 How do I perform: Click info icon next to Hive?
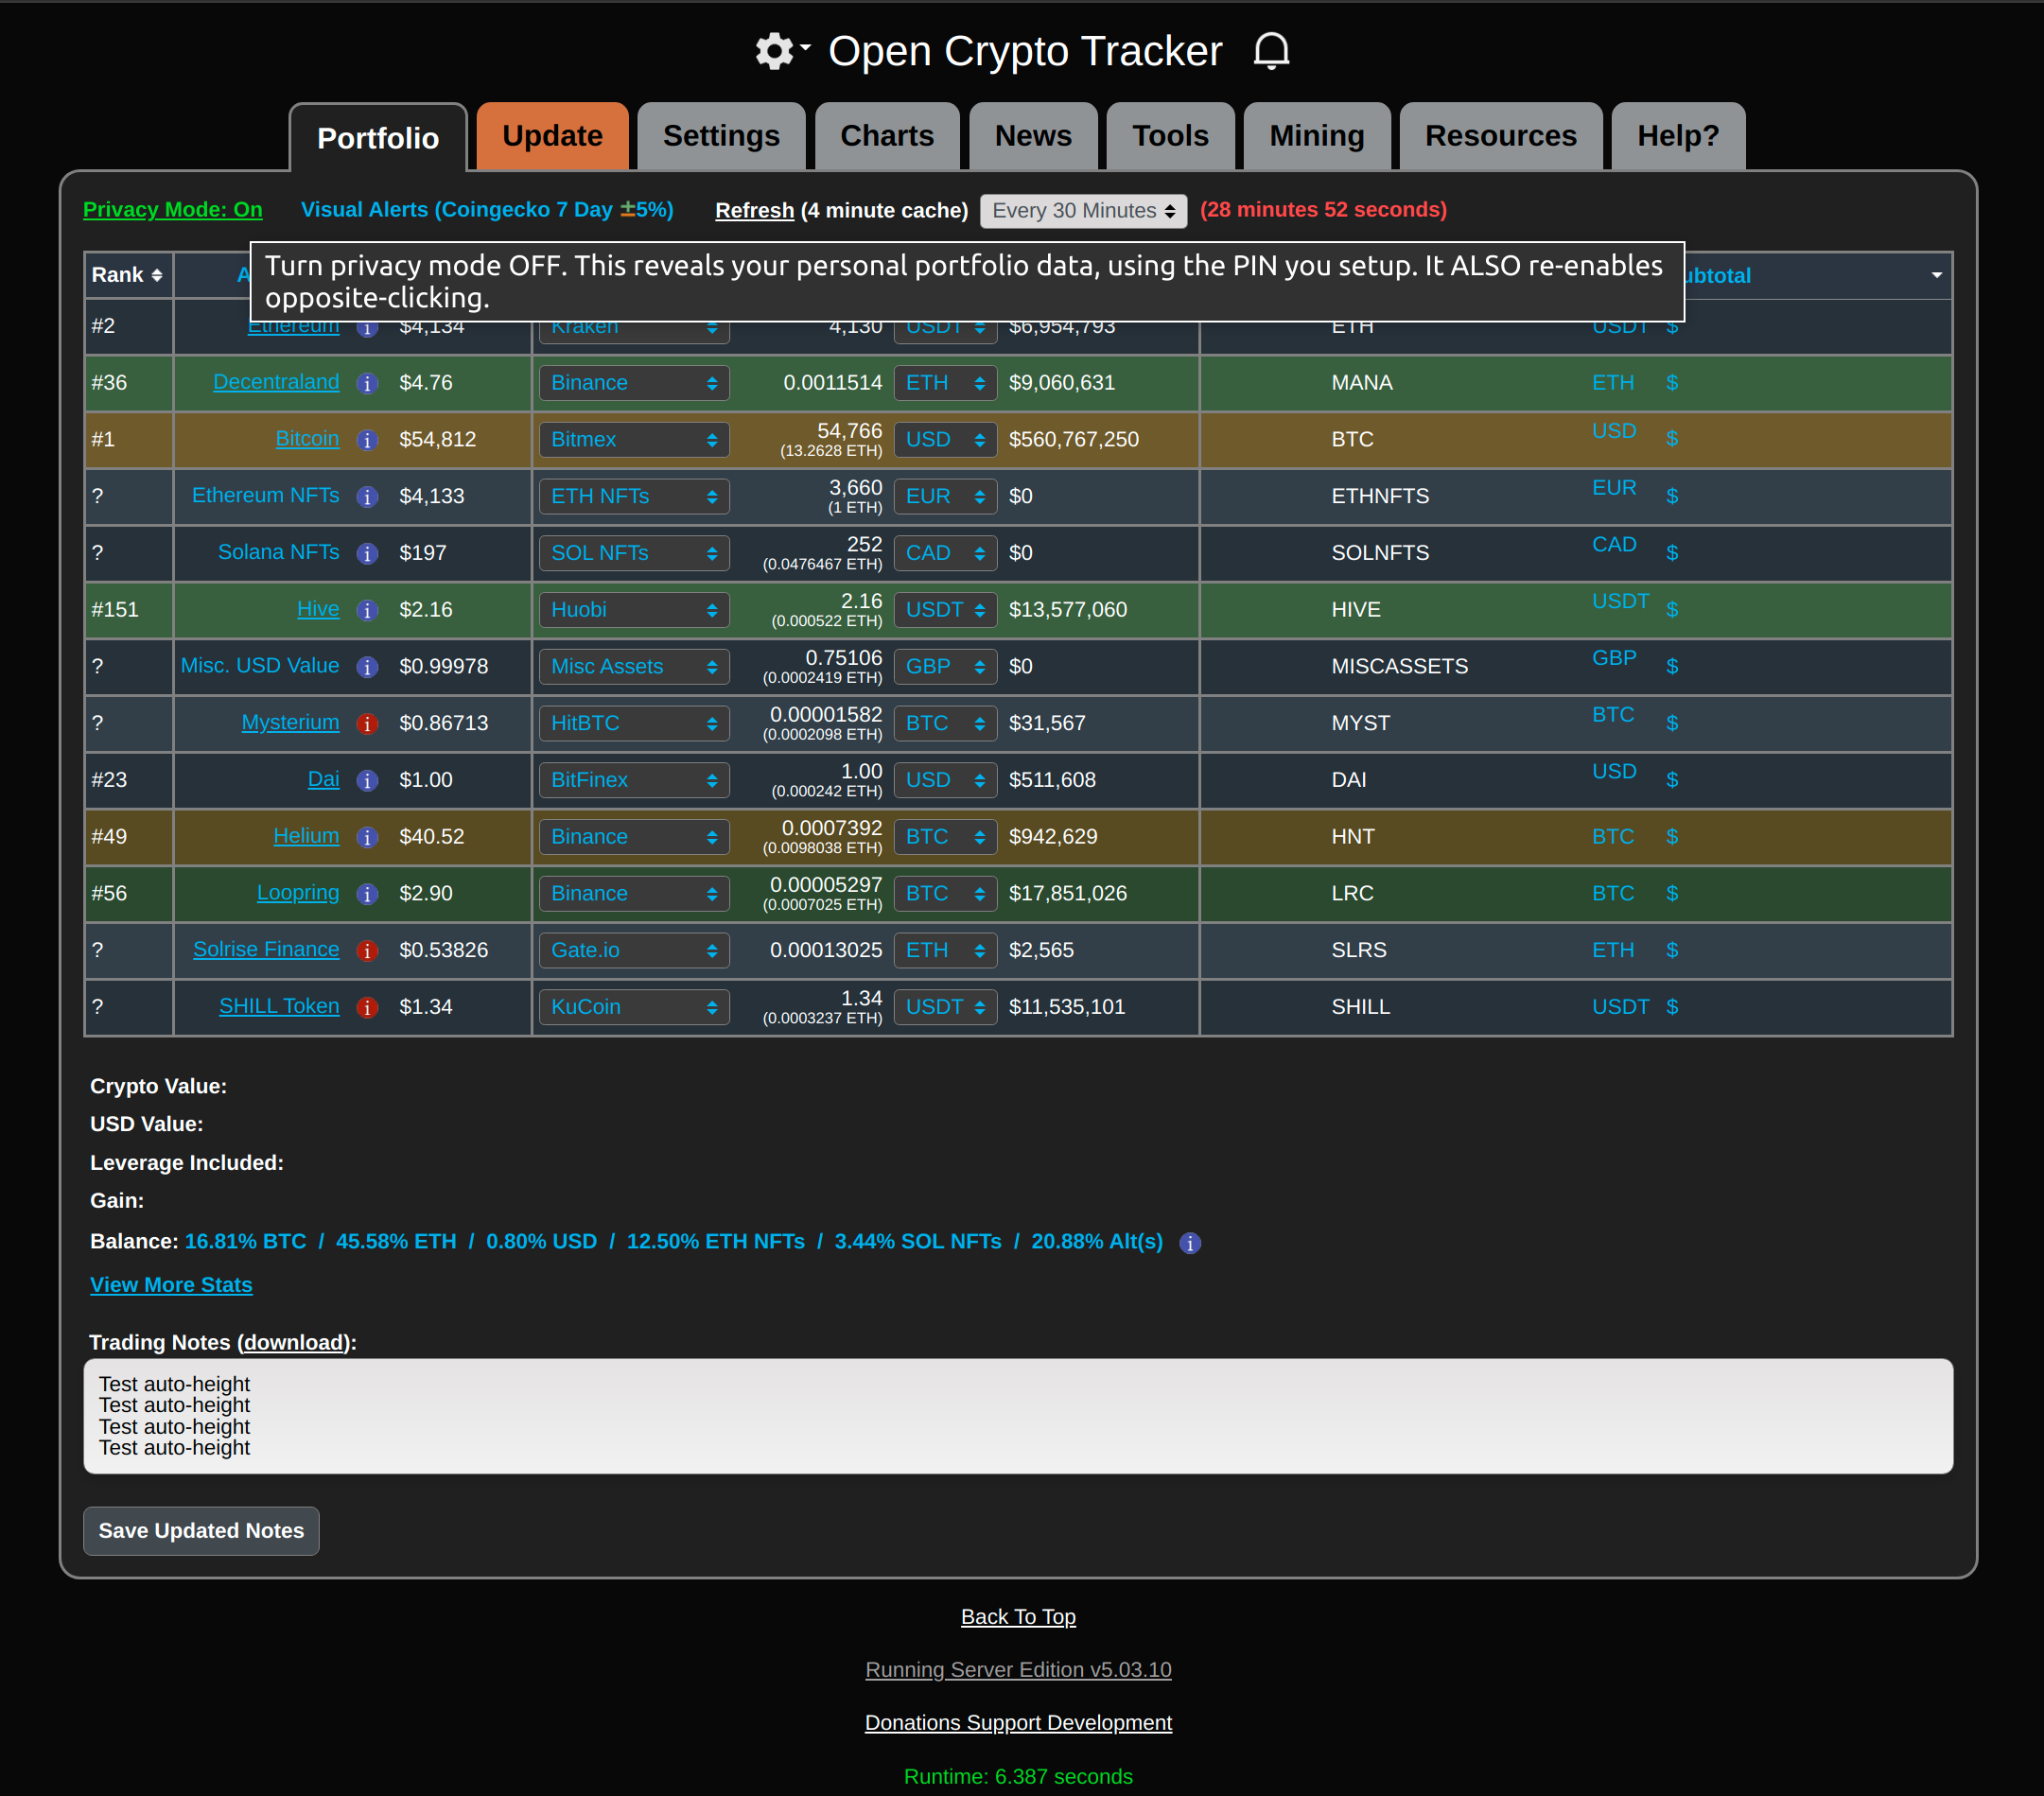point(367,611)
